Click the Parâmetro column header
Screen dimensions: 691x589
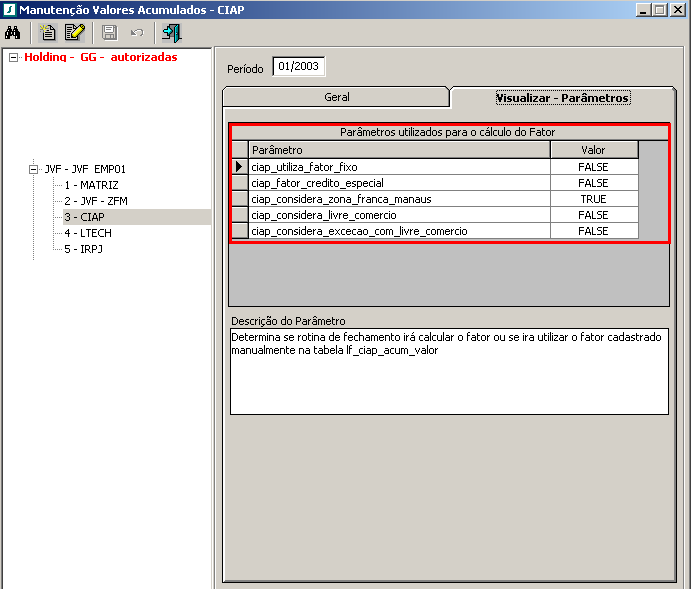[399, 150]
